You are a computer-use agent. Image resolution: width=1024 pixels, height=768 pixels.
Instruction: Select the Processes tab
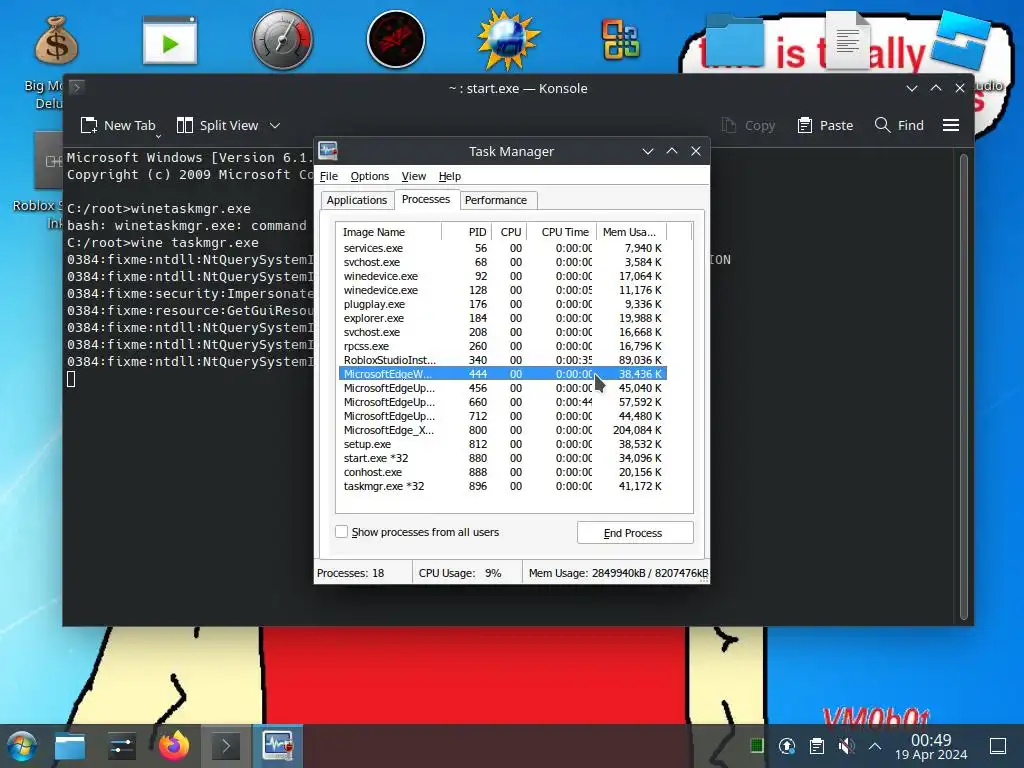426,199
